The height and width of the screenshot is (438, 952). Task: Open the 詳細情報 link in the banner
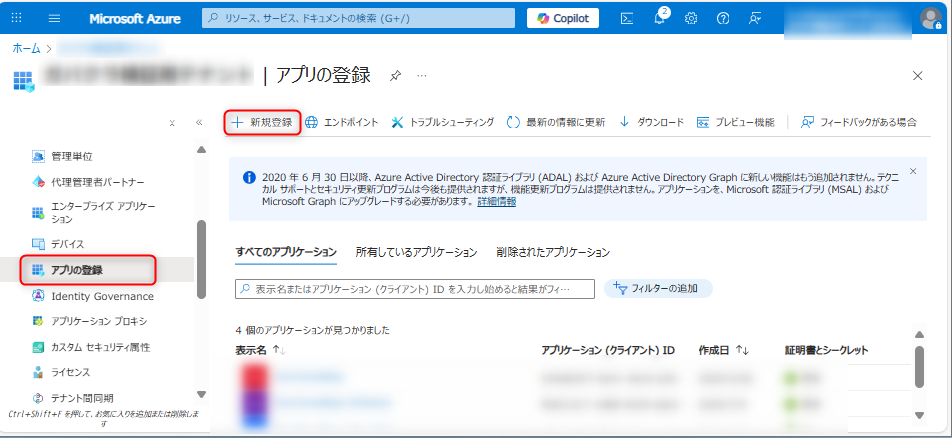tap(497, 202)
